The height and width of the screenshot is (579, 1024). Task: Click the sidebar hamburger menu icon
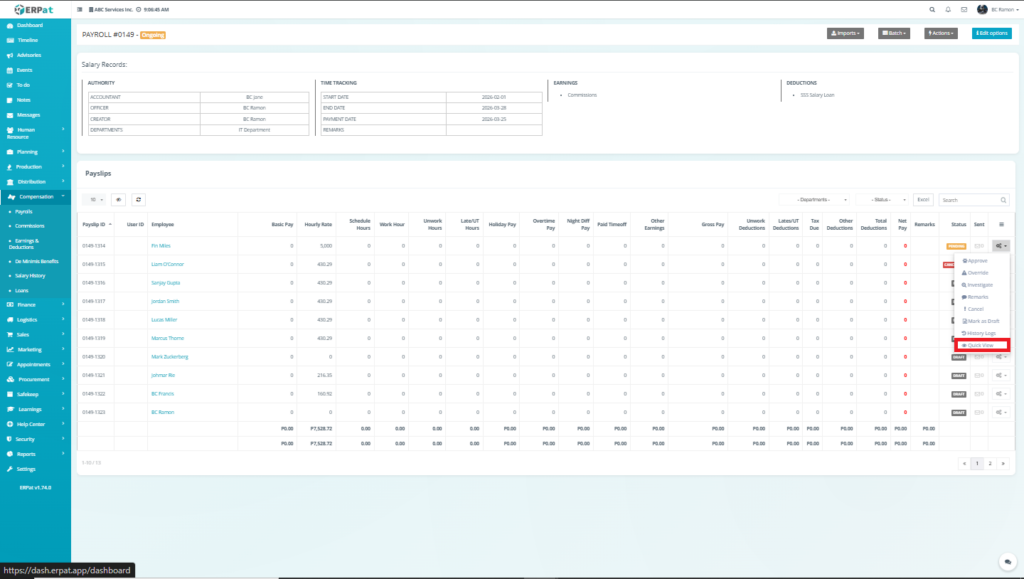tap(81, 9)
